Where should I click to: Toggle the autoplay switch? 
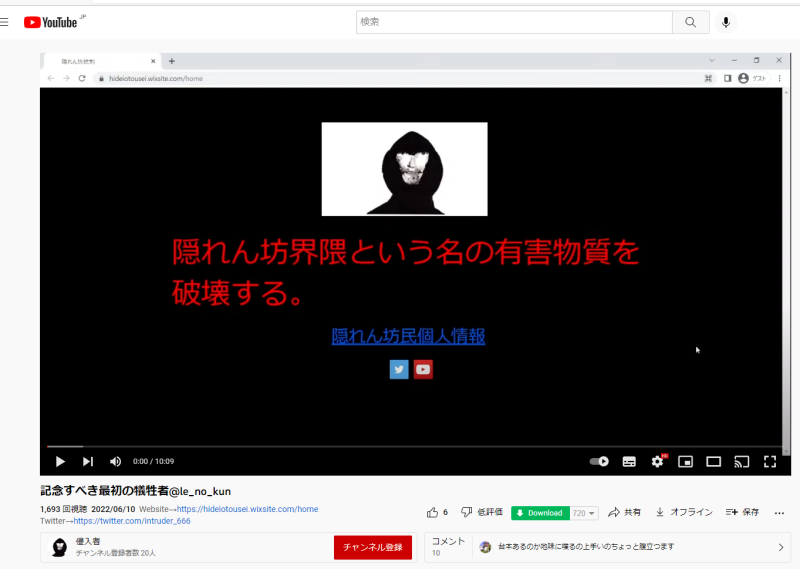click(599, 461)
